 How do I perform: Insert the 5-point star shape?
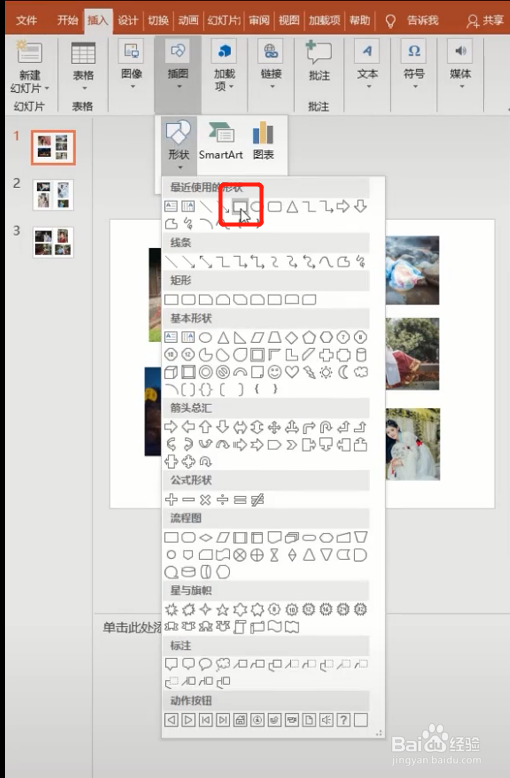[x=223, y=609]
